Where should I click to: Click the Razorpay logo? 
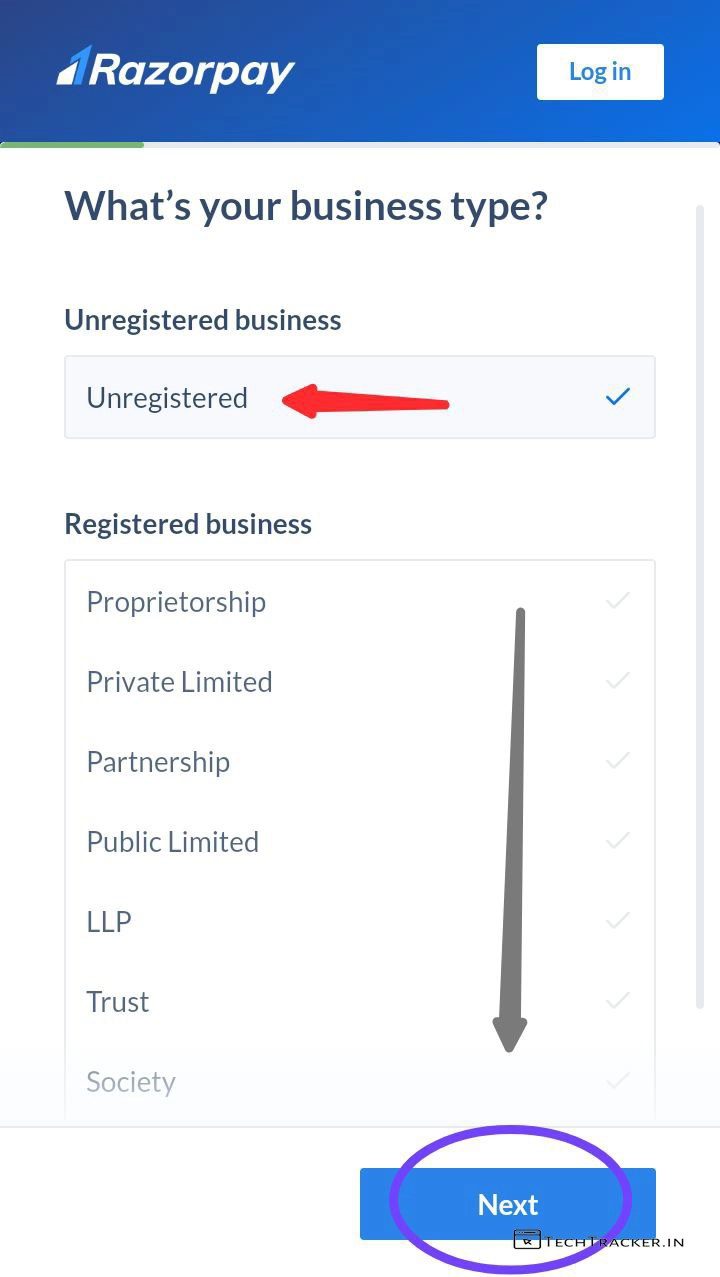pyautogui.click(x=176, y=70)
